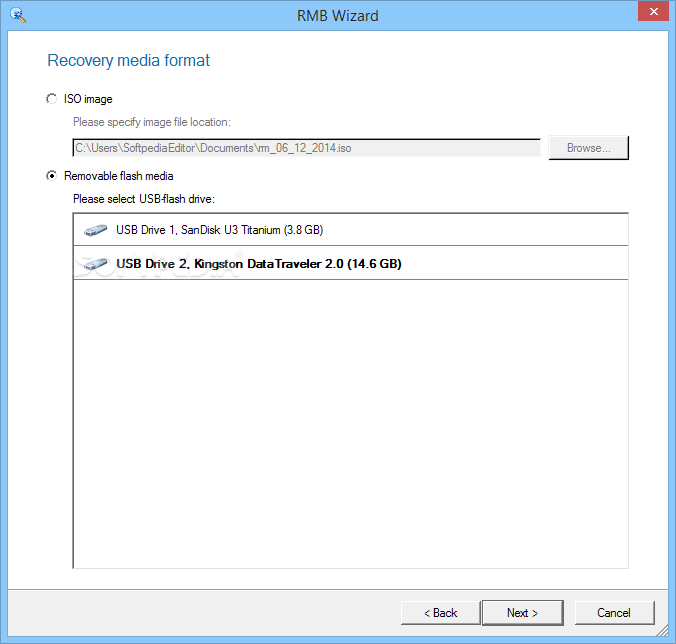
Task: Click the resize grip at window corner
Action: [x=663, y=631]
